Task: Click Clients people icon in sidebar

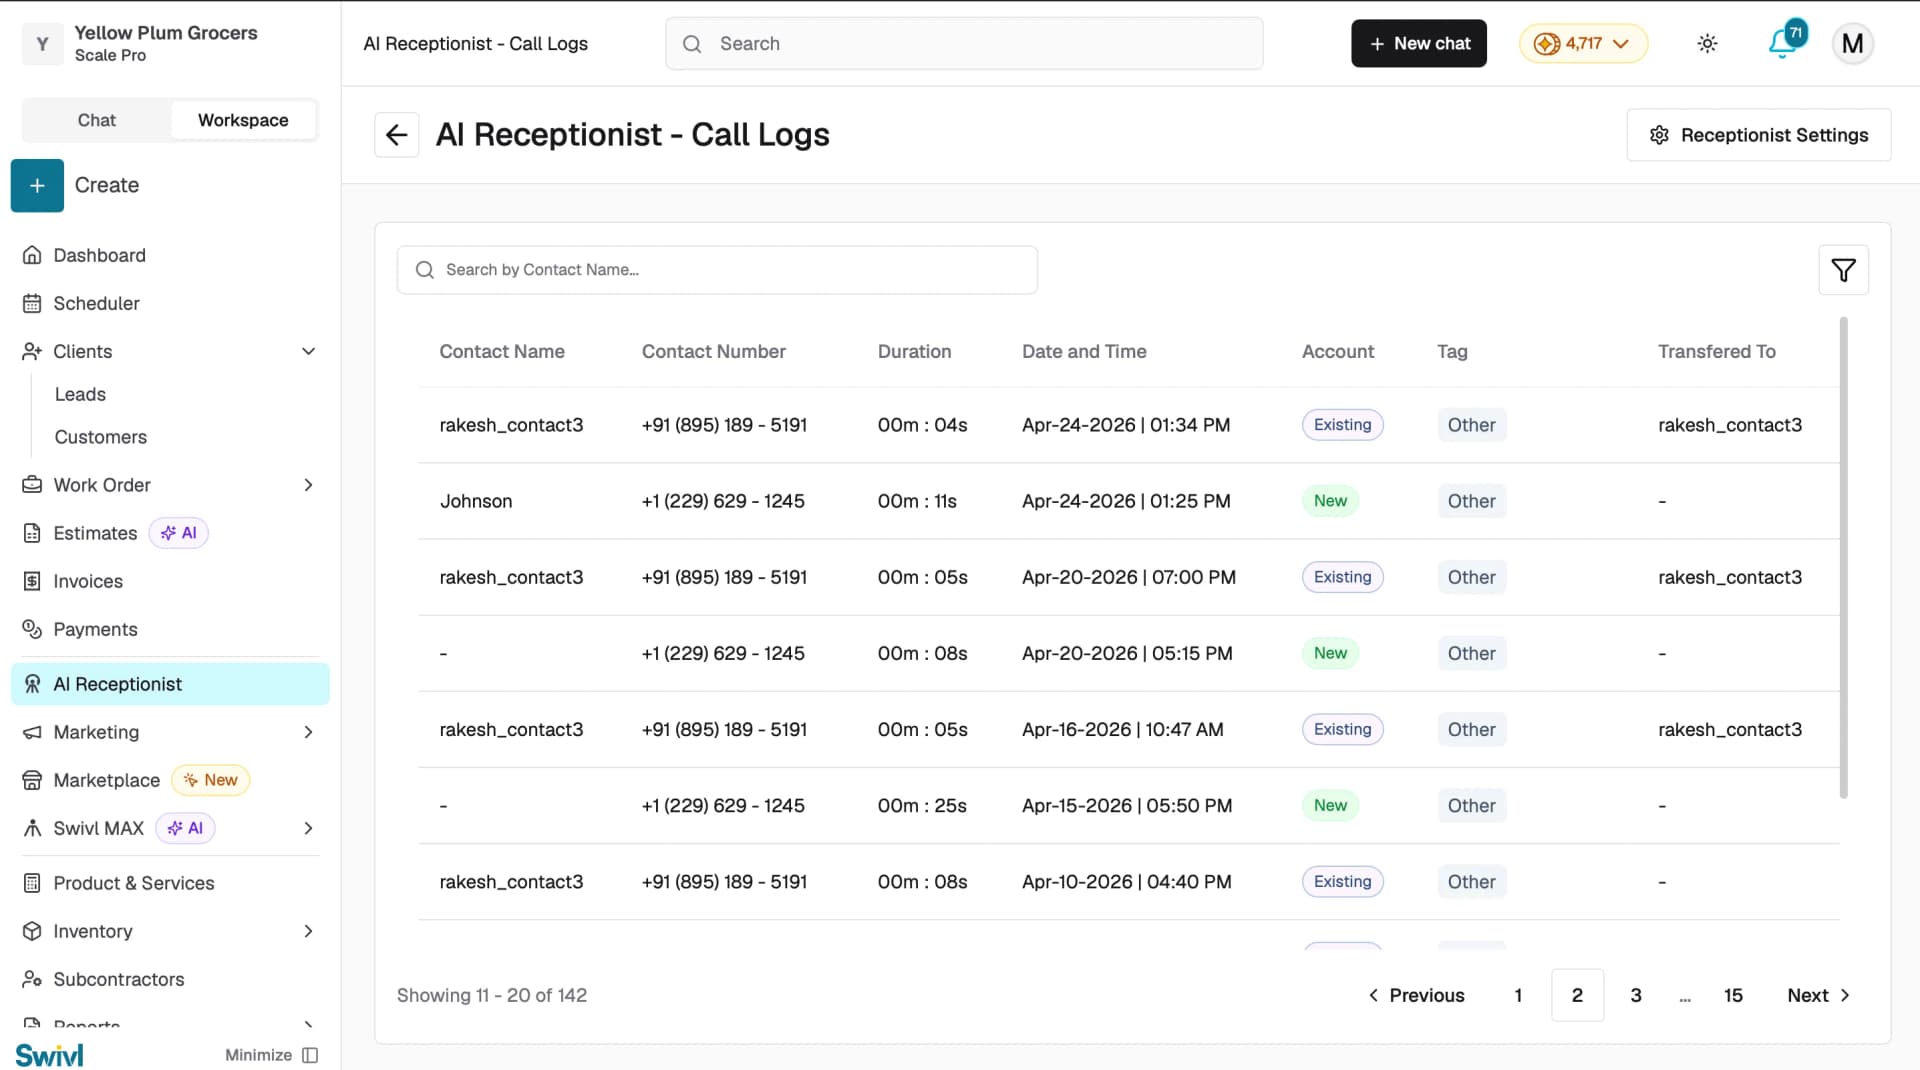Action: [32, 351]
